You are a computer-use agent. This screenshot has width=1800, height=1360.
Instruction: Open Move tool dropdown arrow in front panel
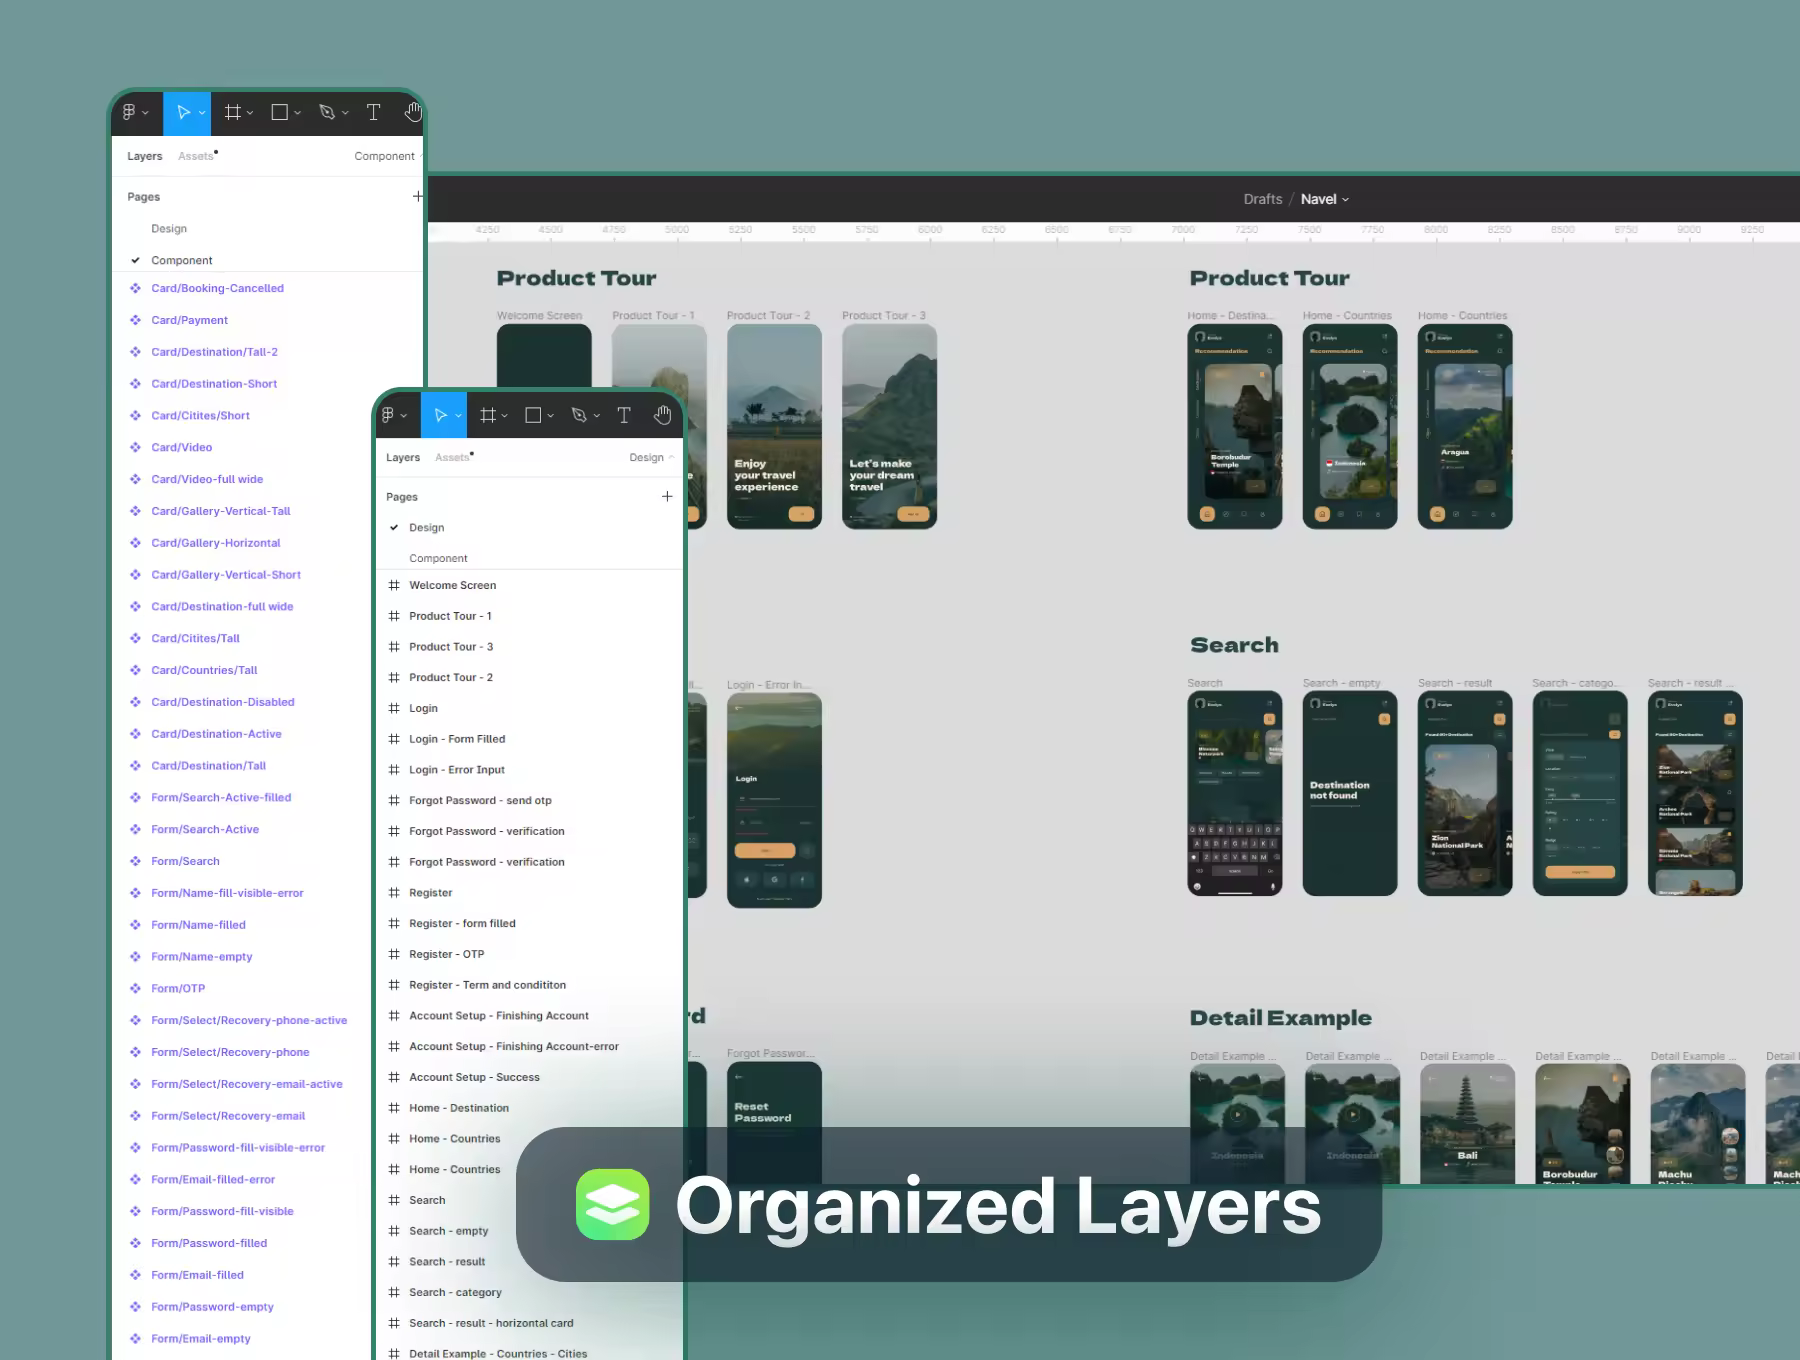tap(458, 416)
